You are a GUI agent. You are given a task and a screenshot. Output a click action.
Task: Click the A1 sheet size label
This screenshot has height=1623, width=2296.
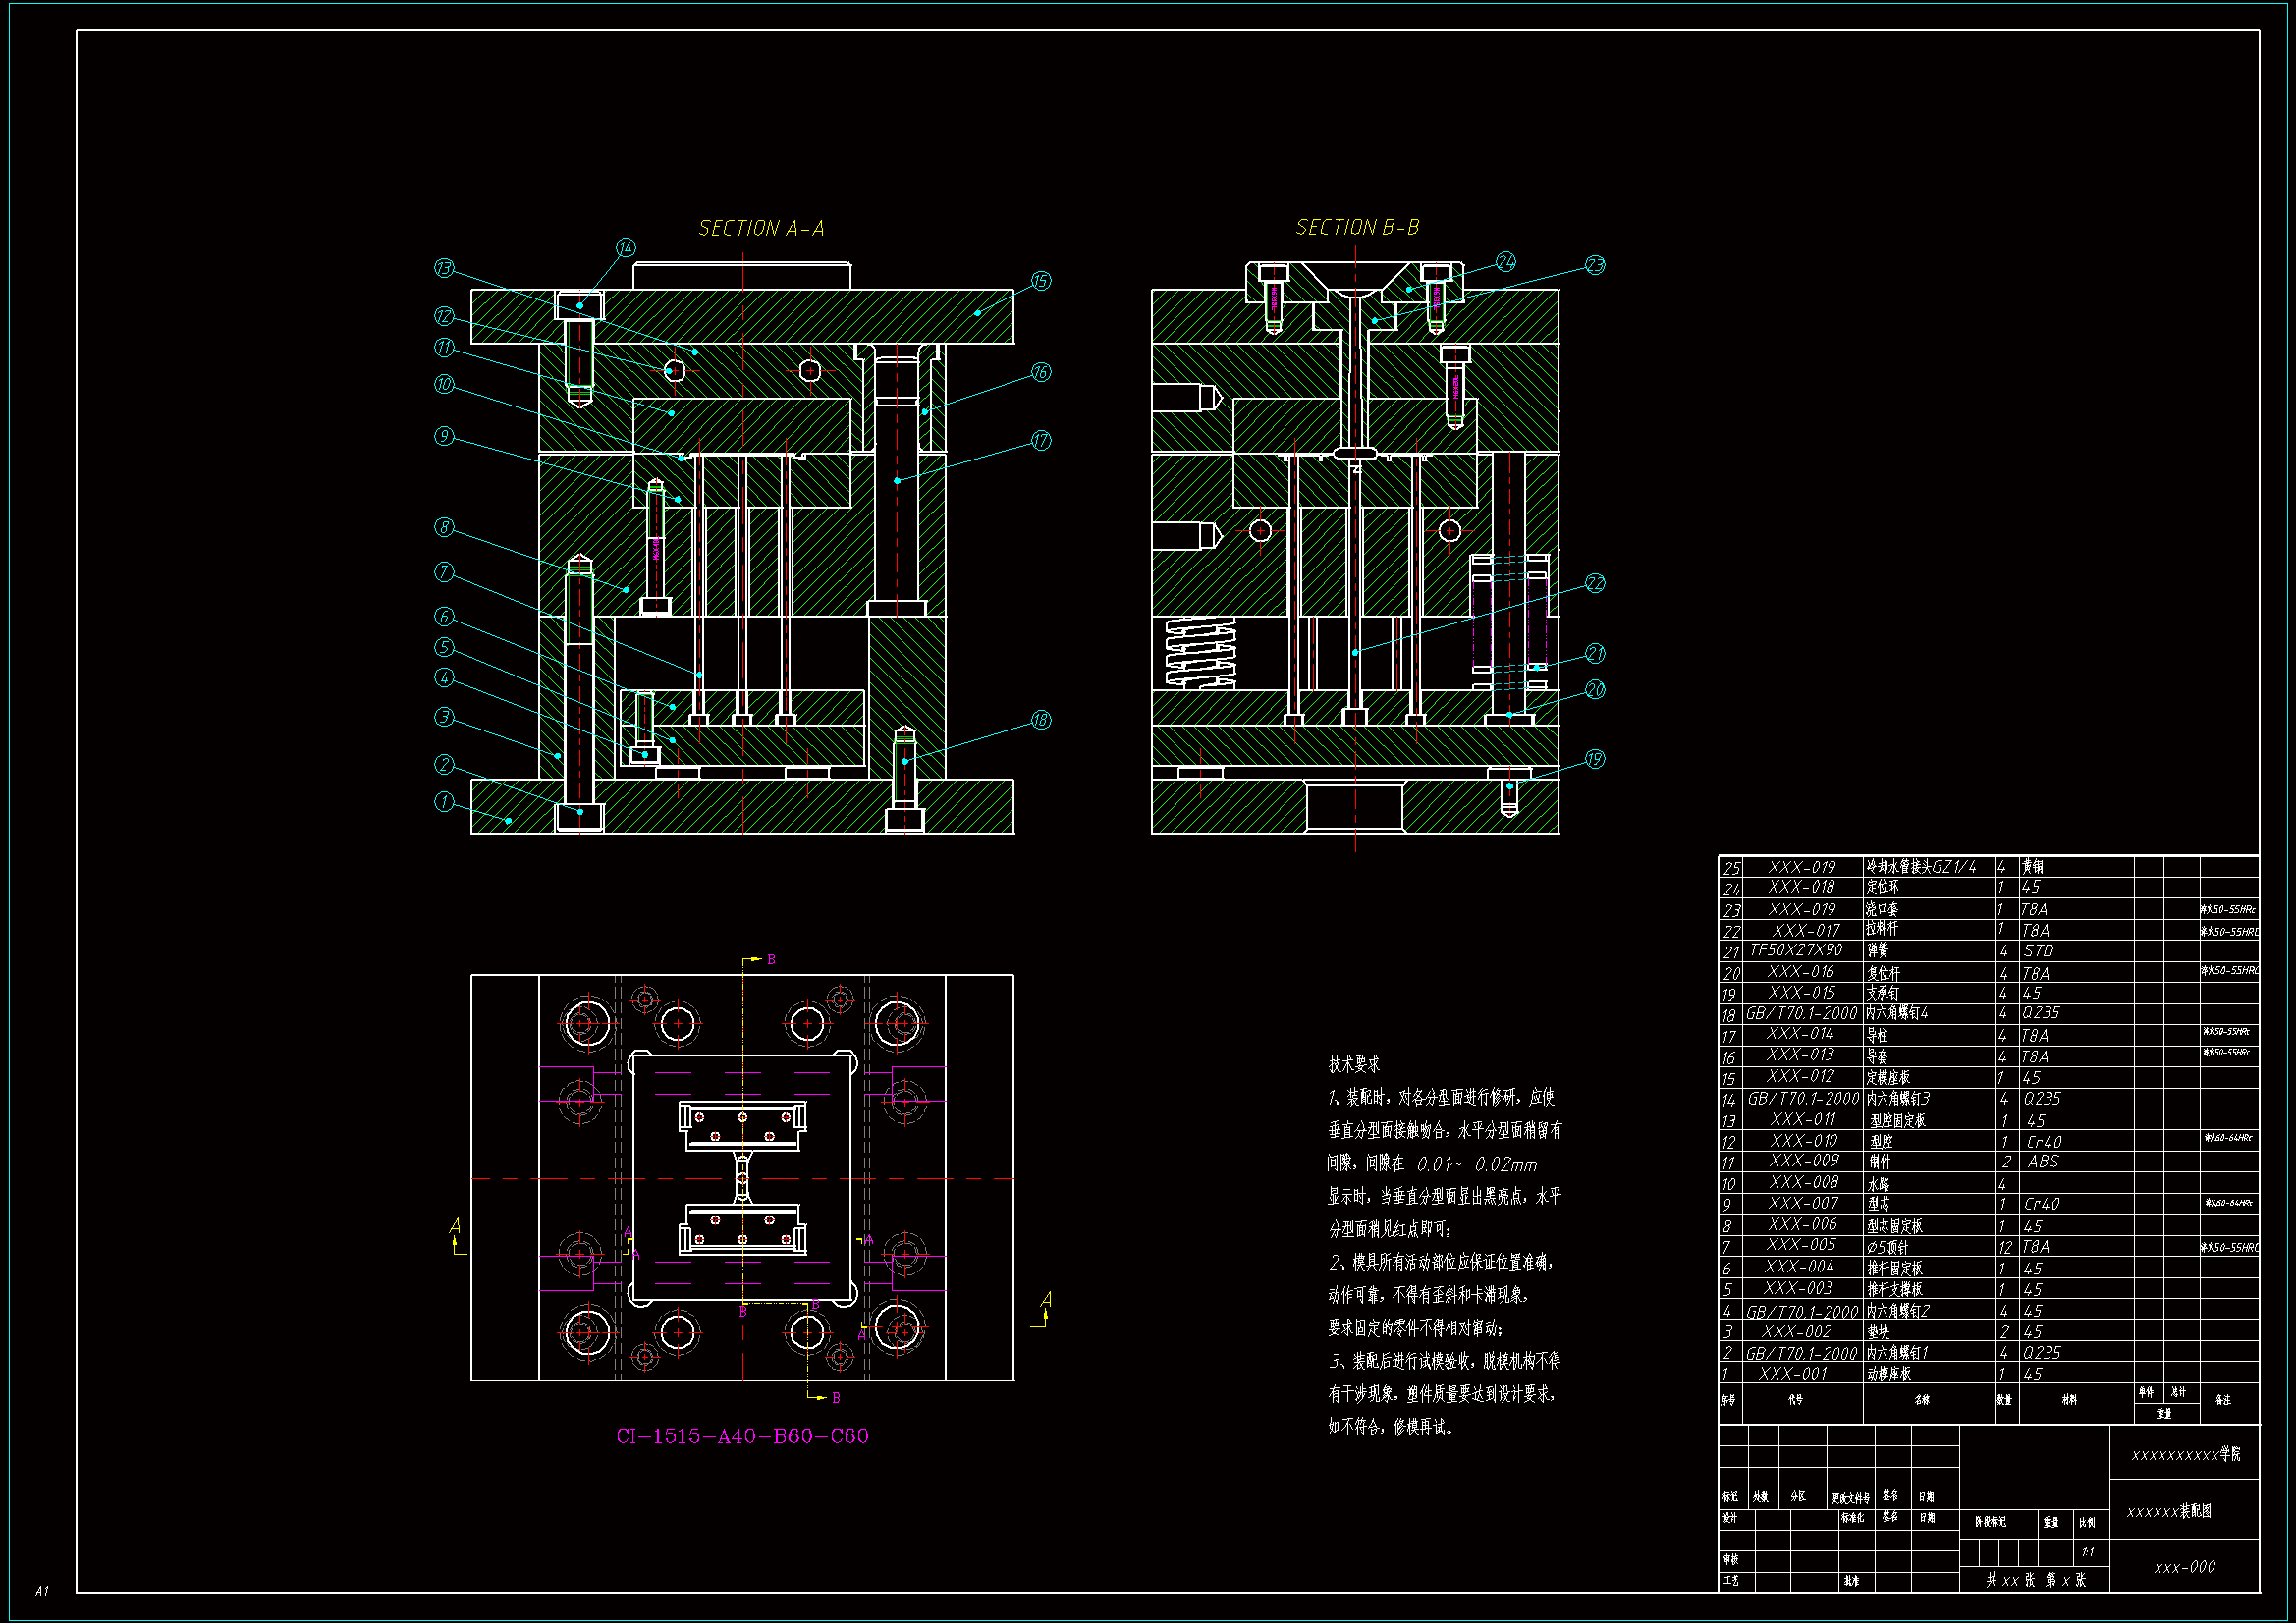42,1590
